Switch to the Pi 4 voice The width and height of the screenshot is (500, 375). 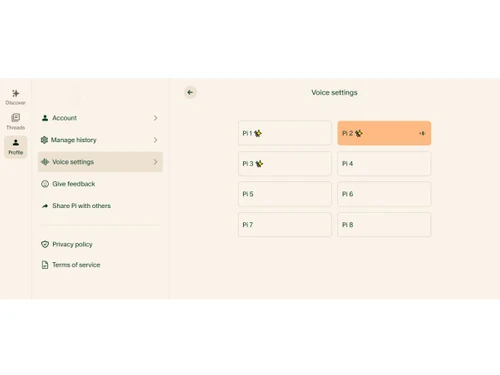pyautogui.click(x=384, y=164)
